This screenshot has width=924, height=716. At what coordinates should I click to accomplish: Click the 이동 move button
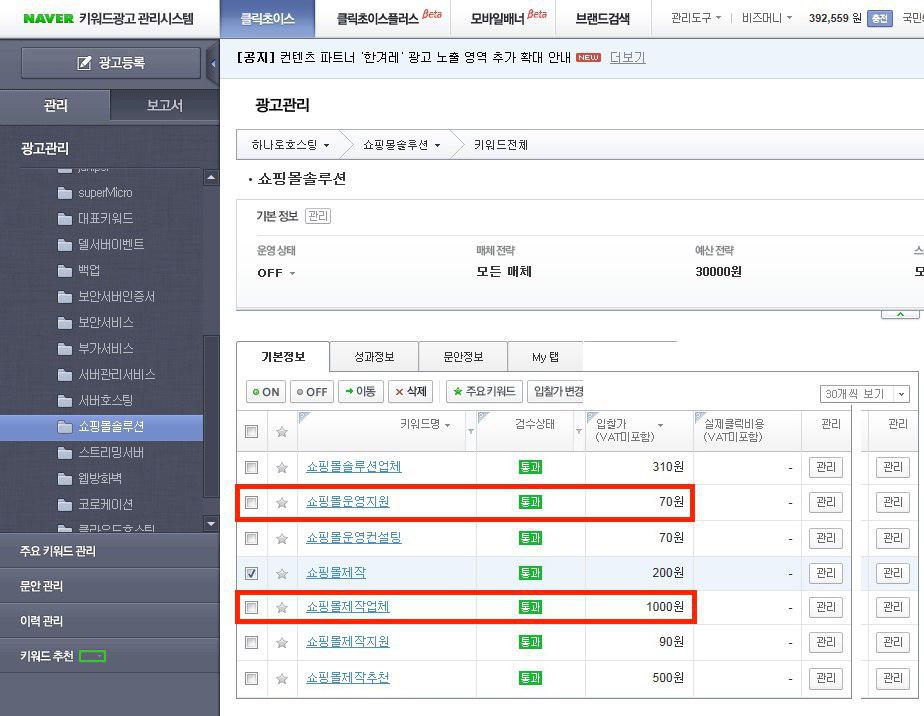[x=361, y=392]
